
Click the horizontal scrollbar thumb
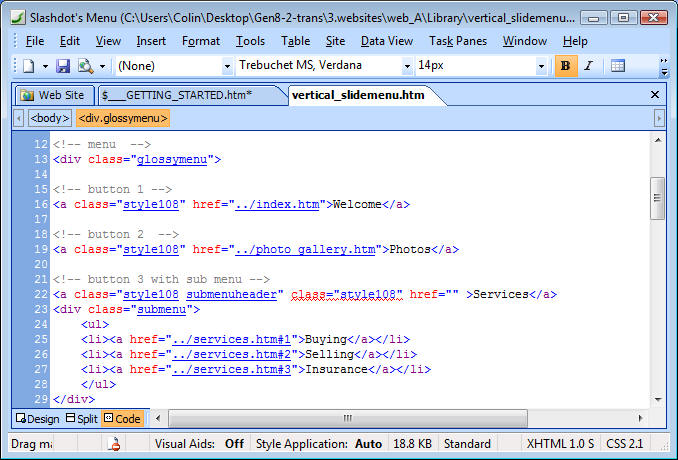coord(348,418)
